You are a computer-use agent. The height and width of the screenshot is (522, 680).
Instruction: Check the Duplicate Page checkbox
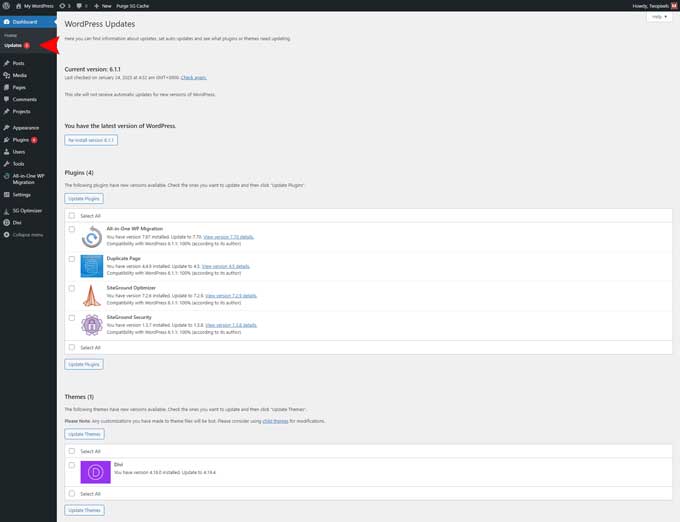[x=72, y=259]
